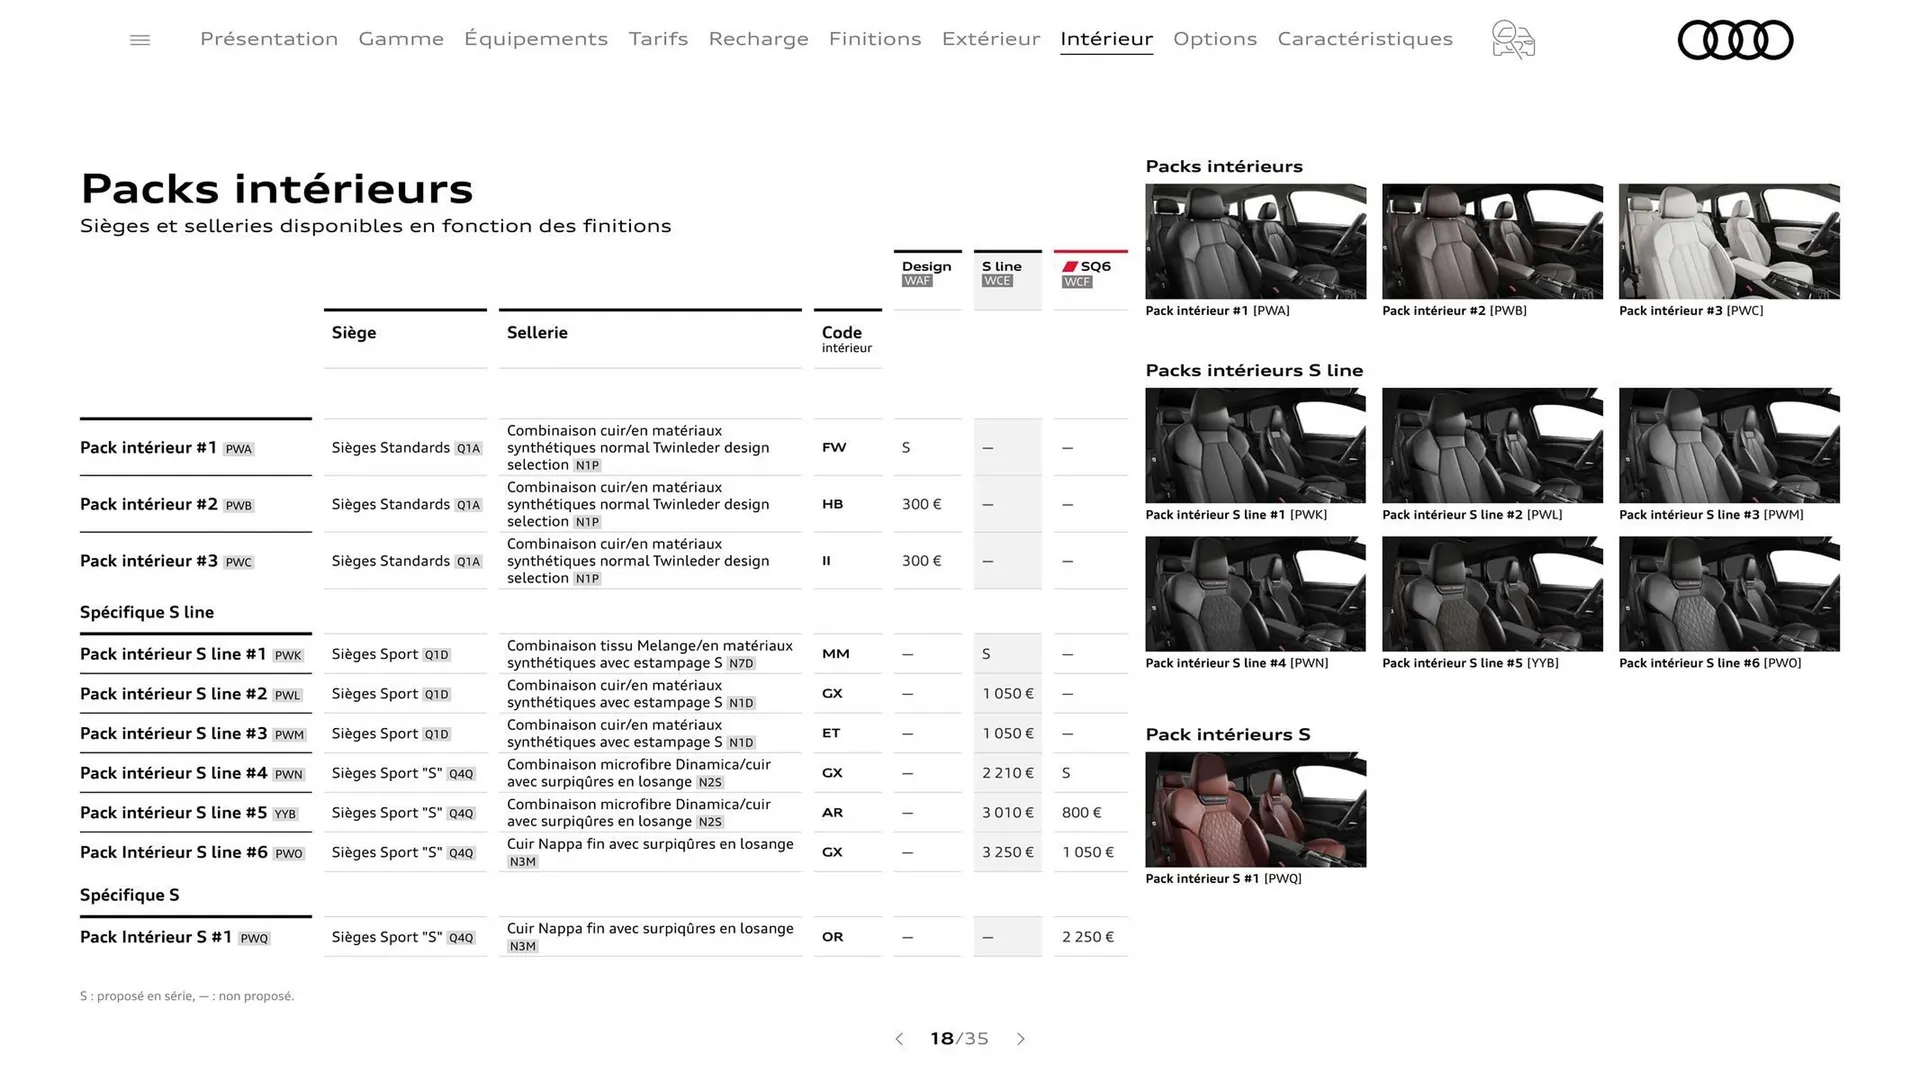
Task: Select the underlined Intérieur tab
Action: (1106, 39)
